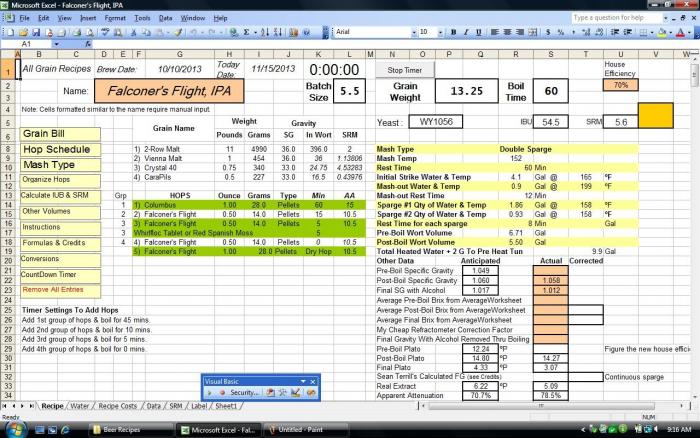Click the Undo arrow icon
Screen dimensions: 700x438
194,32
